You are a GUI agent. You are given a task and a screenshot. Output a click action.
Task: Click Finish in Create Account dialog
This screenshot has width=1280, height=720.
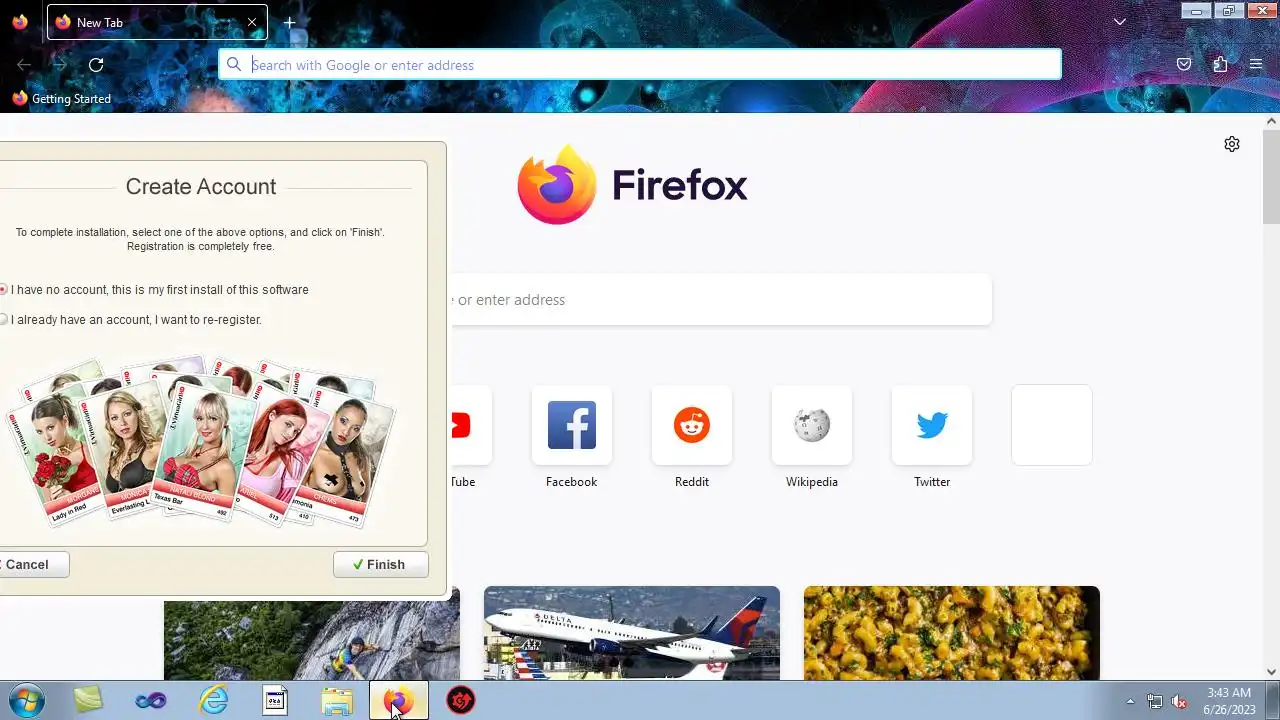[381, 565]
